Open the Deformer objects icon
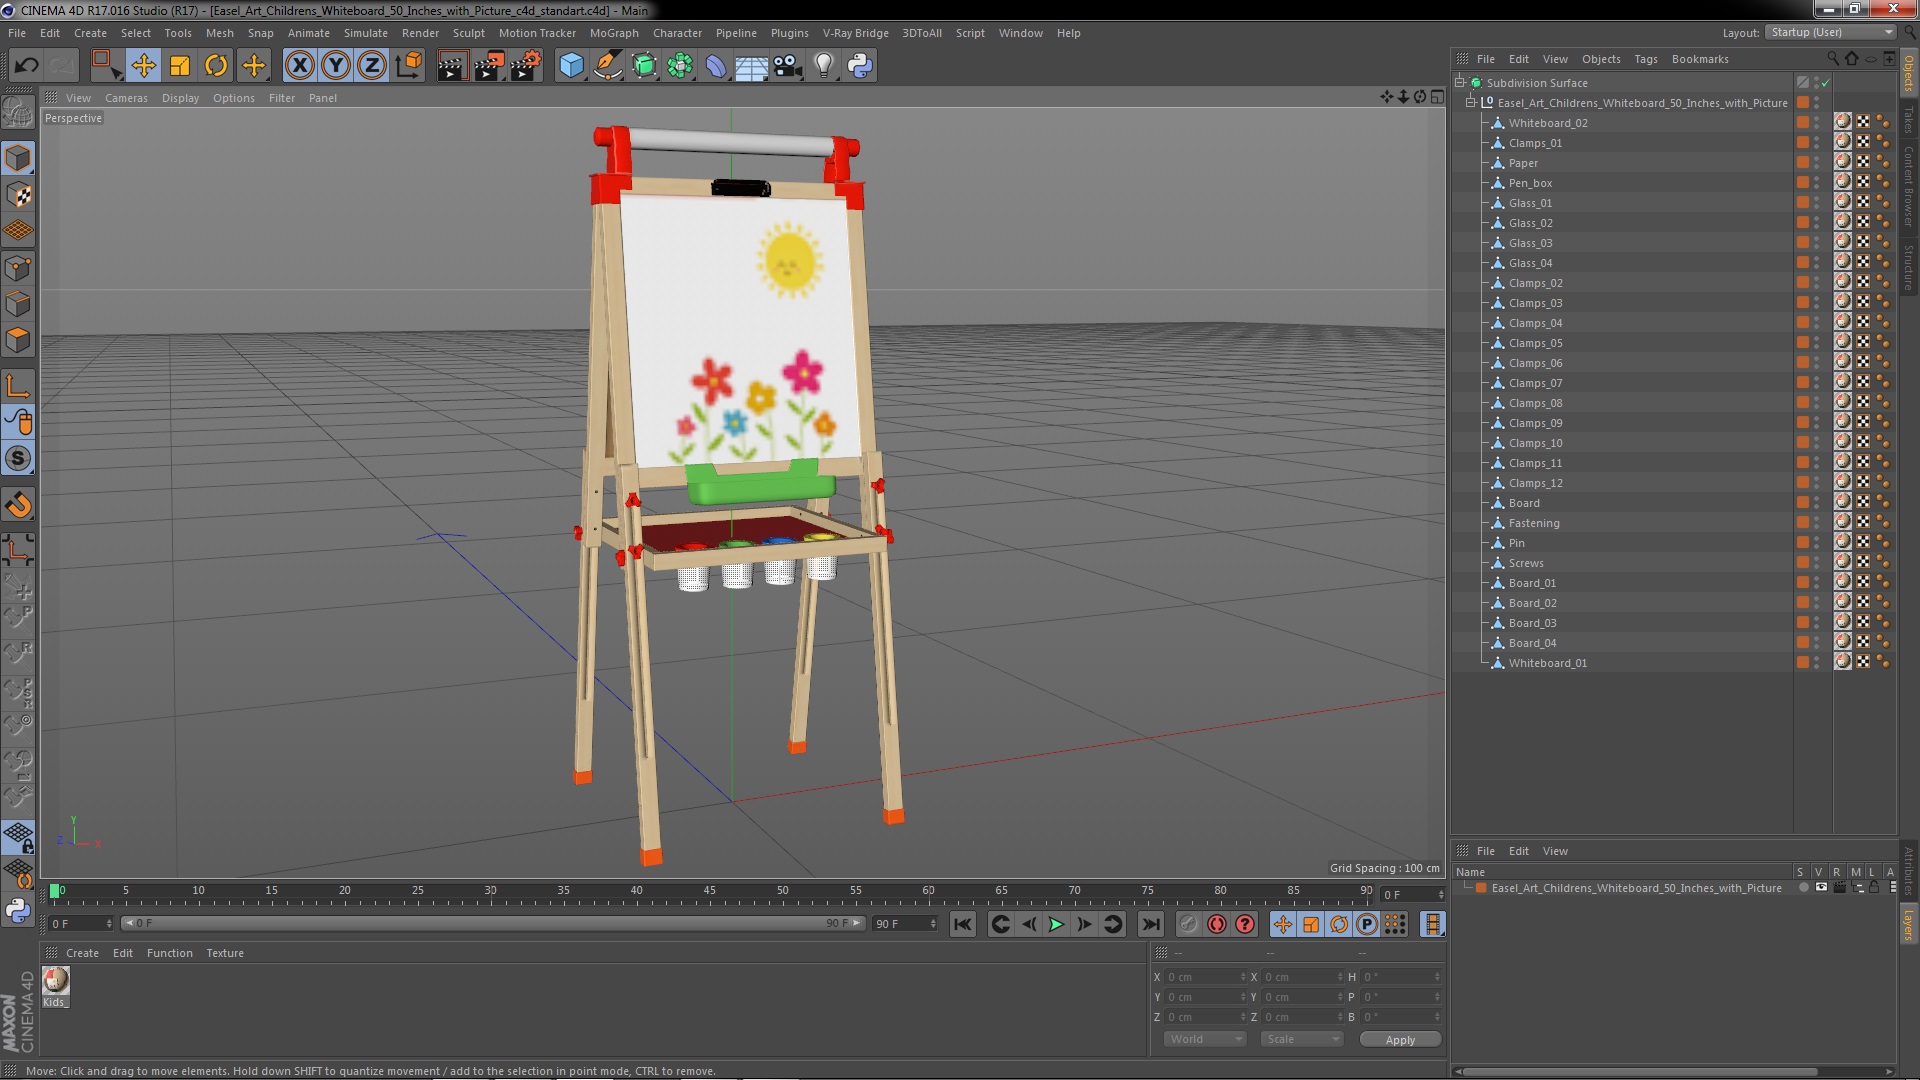 pos(716,66)
